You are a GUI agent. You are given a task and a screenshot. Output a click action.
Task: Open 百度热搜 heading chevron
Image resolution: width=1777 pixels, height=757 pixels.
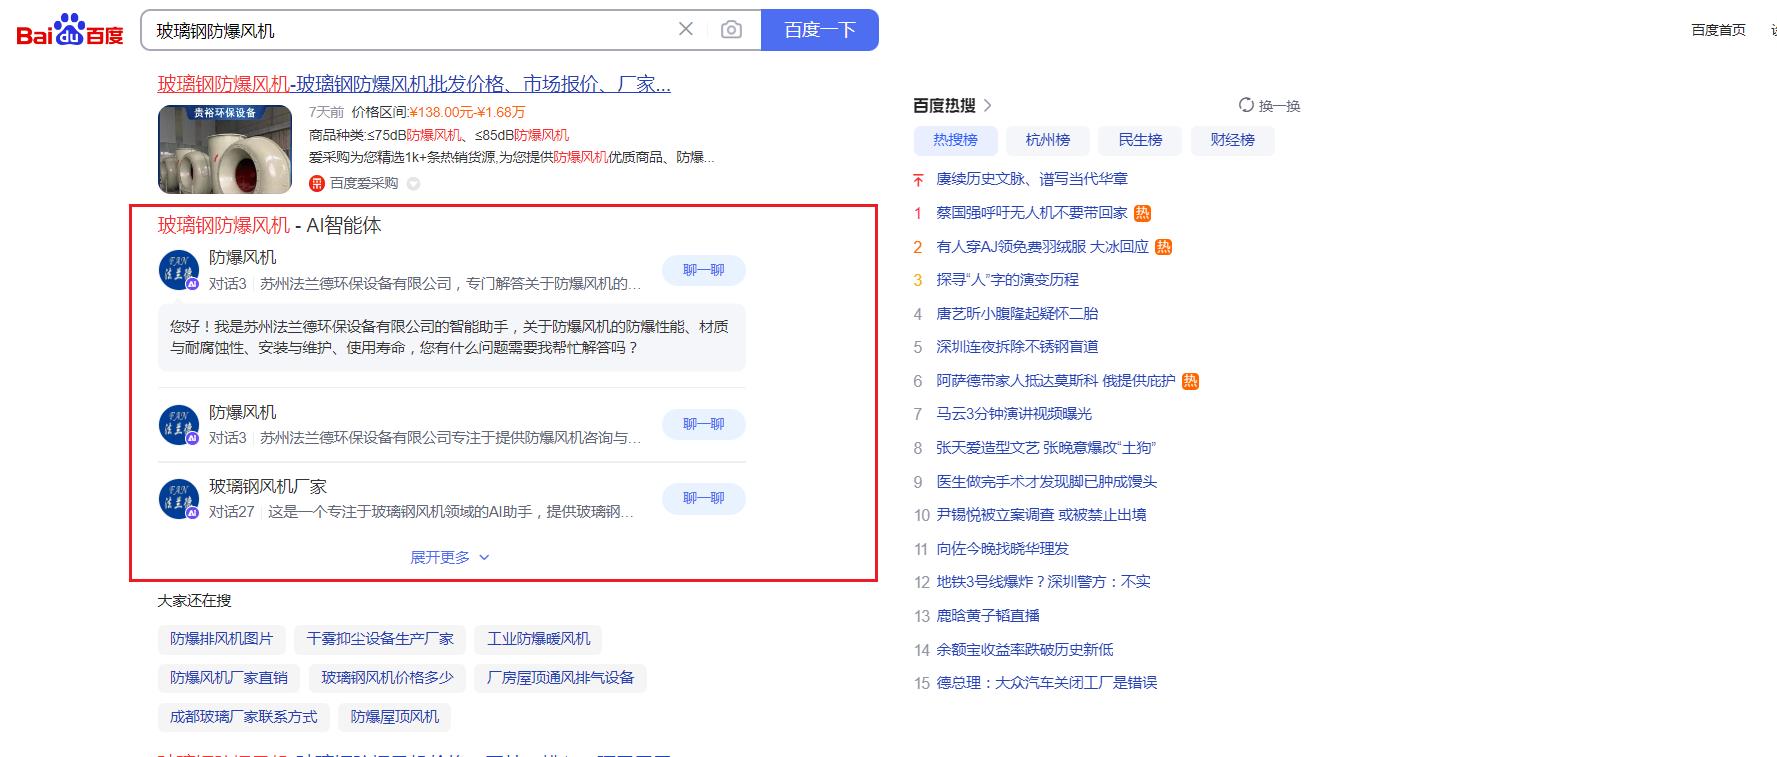pos(987,105)
